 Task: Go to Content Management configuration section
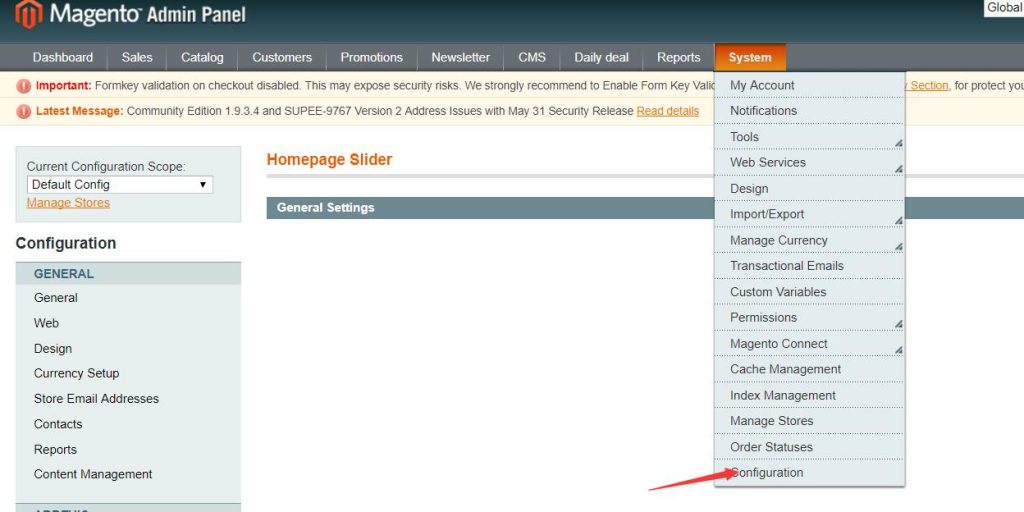93,474
